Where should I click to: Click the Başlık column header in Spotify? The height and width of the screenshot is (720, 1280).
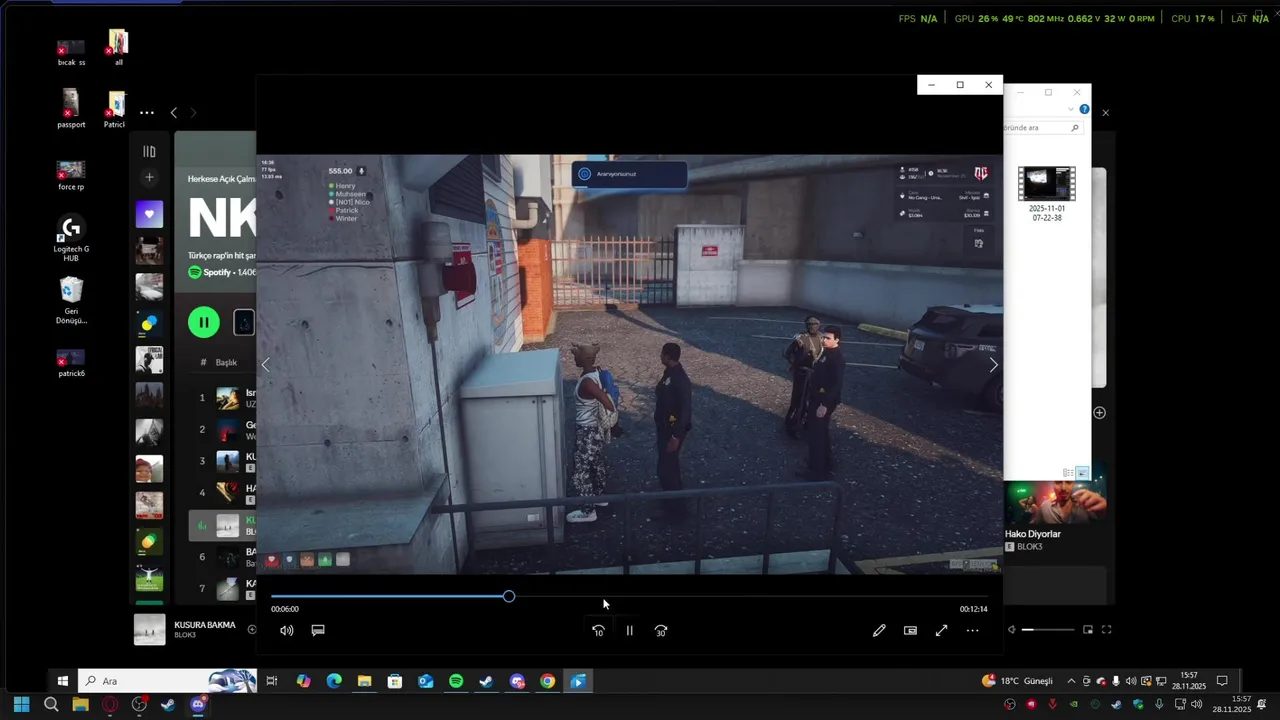[226, 362]
